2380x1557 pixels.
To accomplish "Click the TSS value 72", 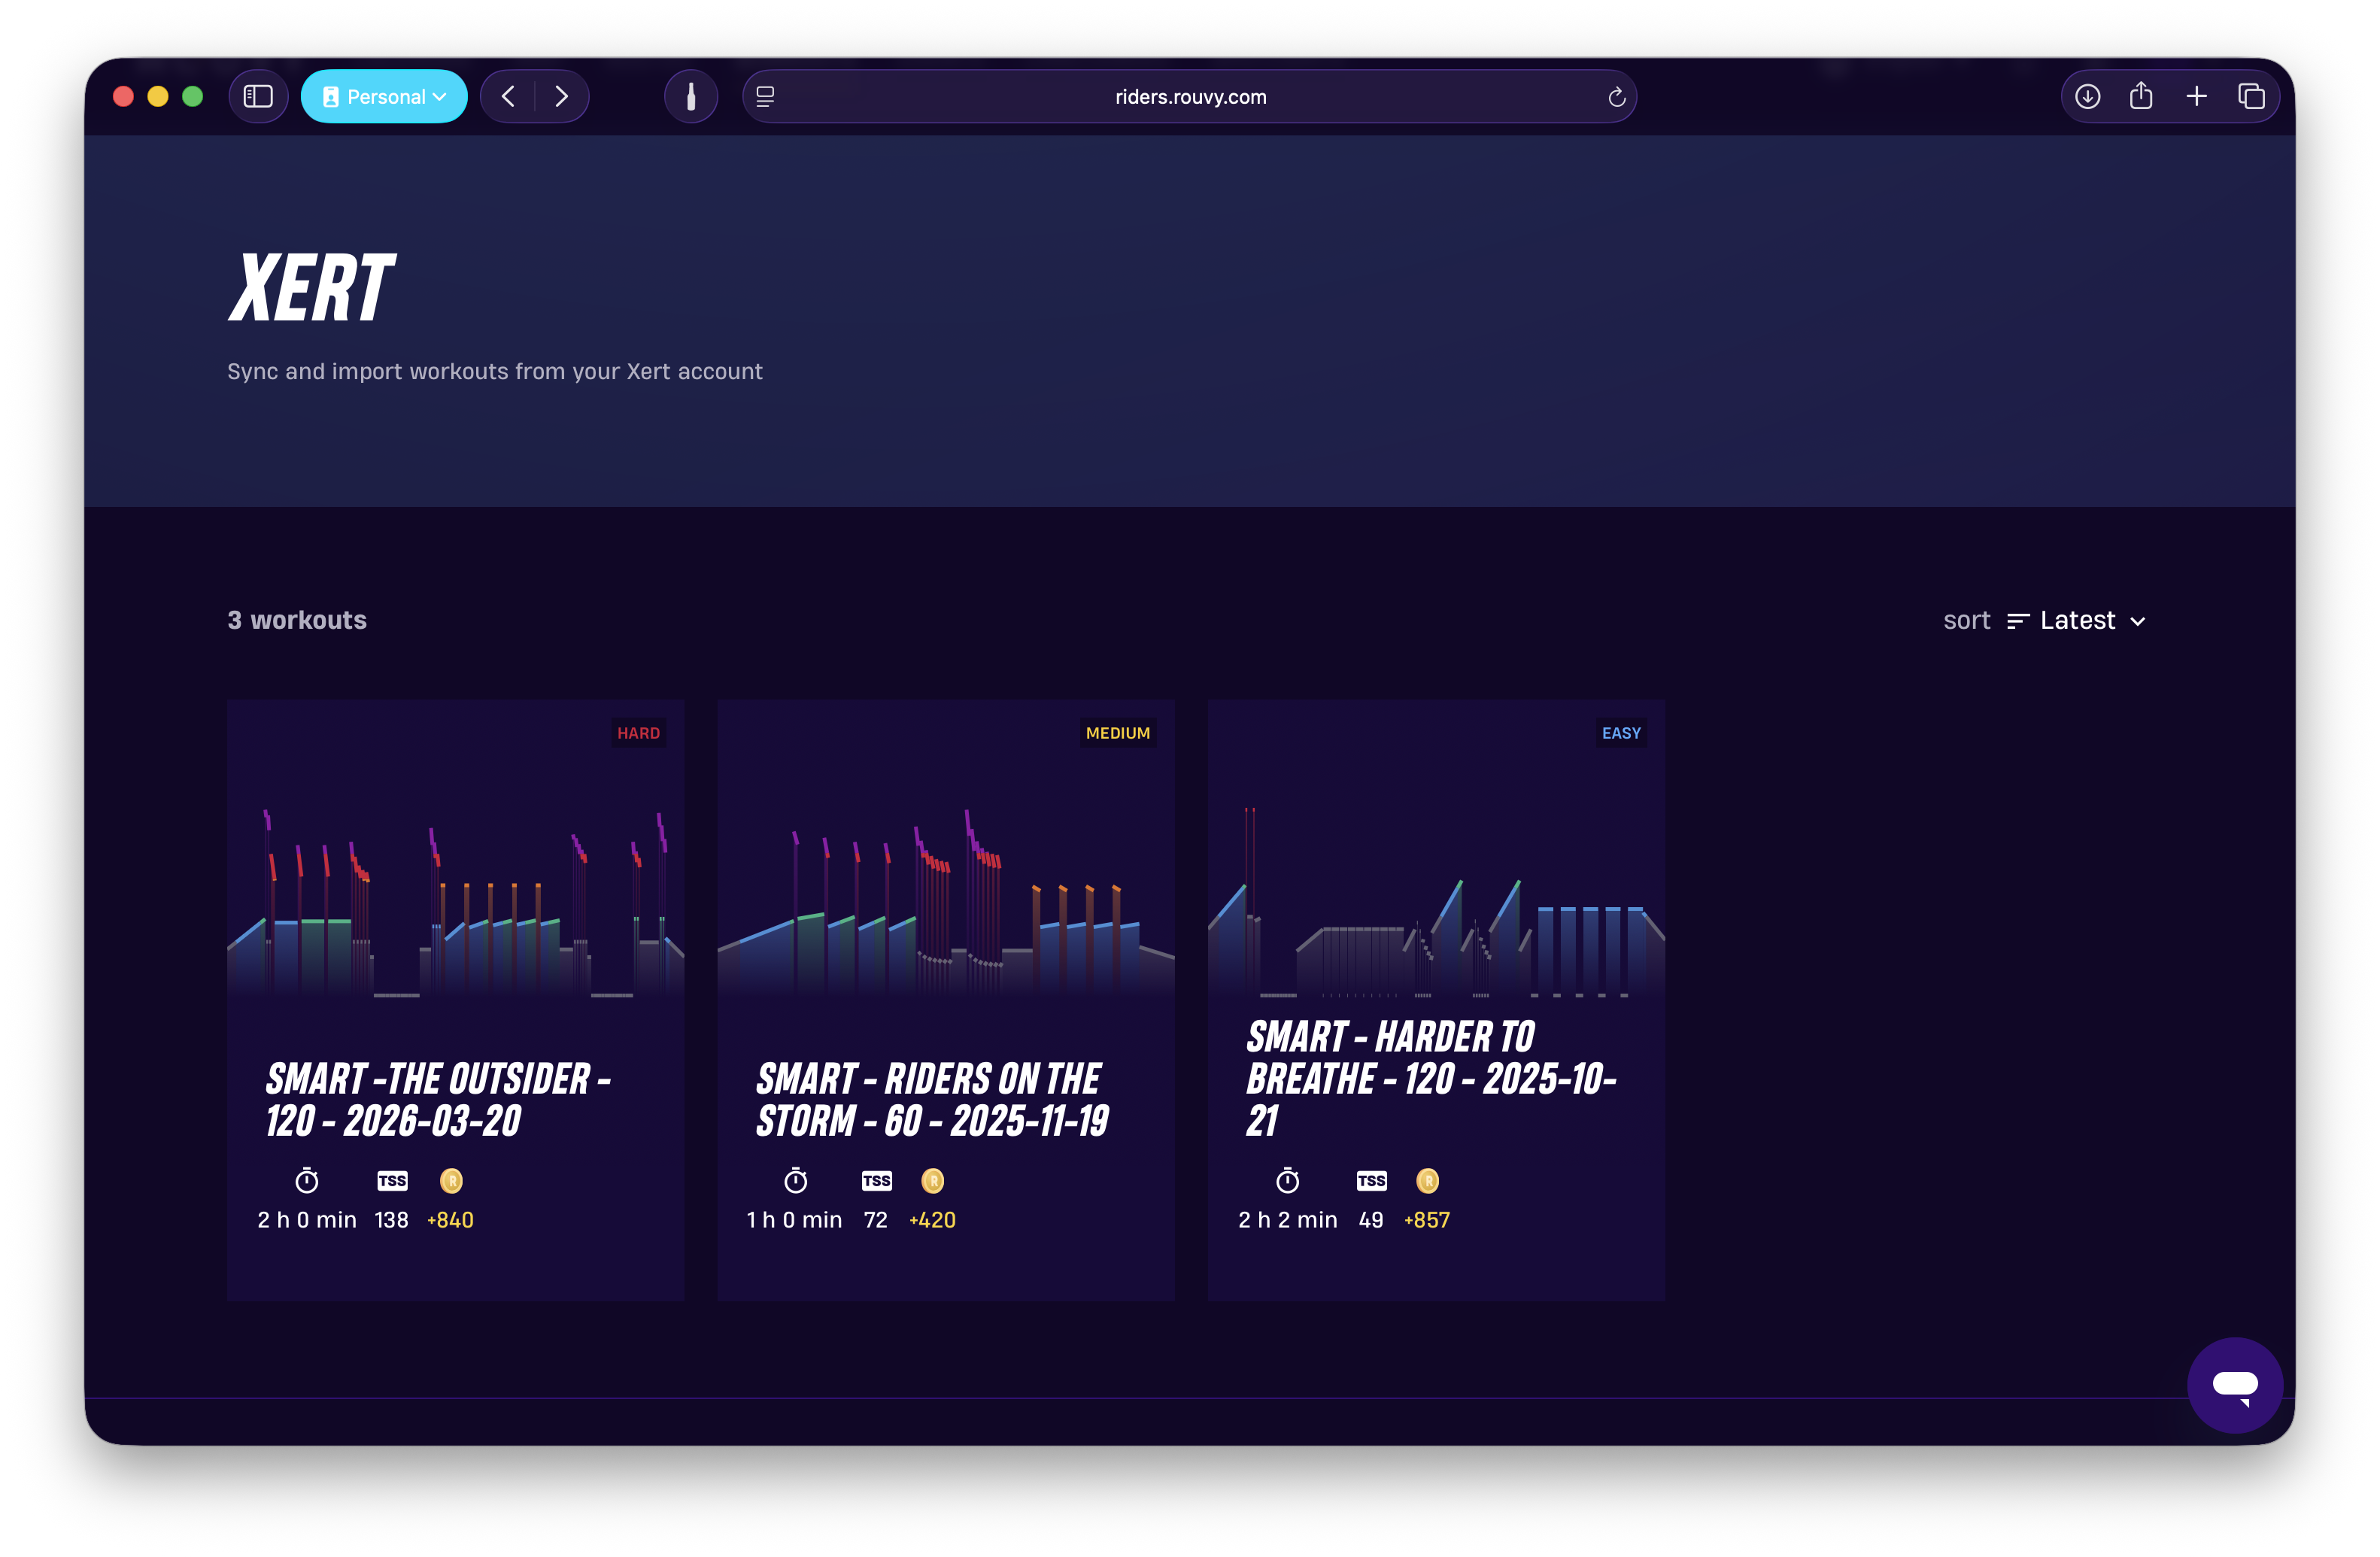I will coord(876,1220).
